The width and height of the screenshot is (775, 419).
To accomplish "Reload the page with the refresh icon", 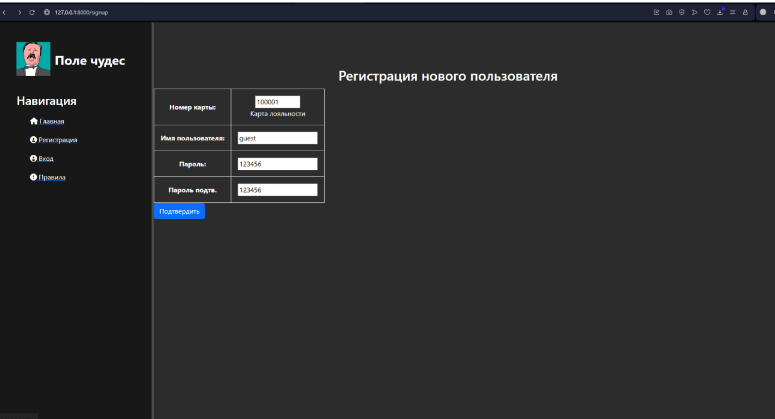I will click(x=32, y=11).
